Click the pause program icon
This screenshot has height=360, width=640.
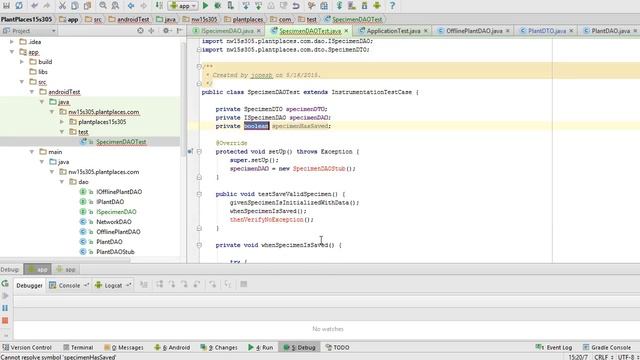(x=5, y=308)
